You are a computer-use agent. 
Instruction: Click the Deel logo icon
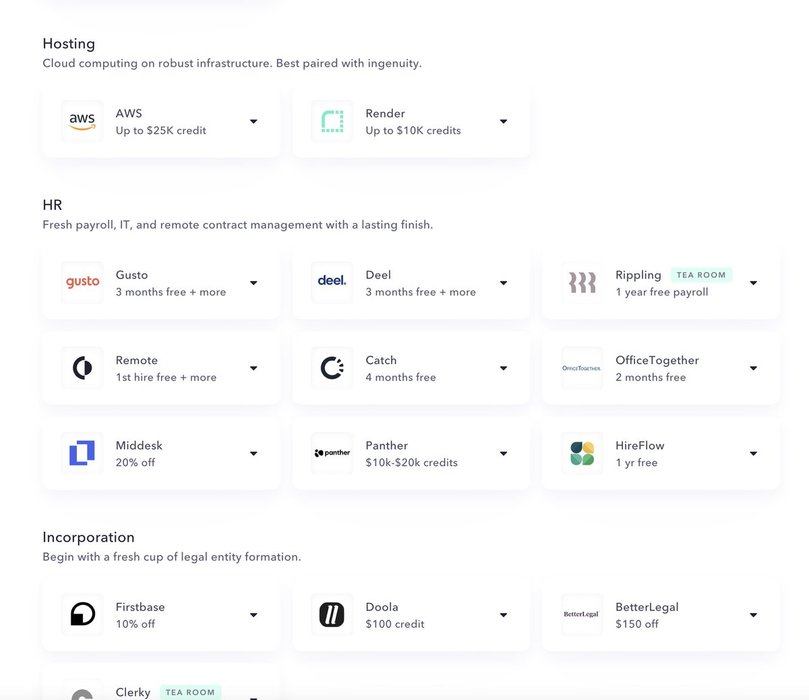click(332, 282)
